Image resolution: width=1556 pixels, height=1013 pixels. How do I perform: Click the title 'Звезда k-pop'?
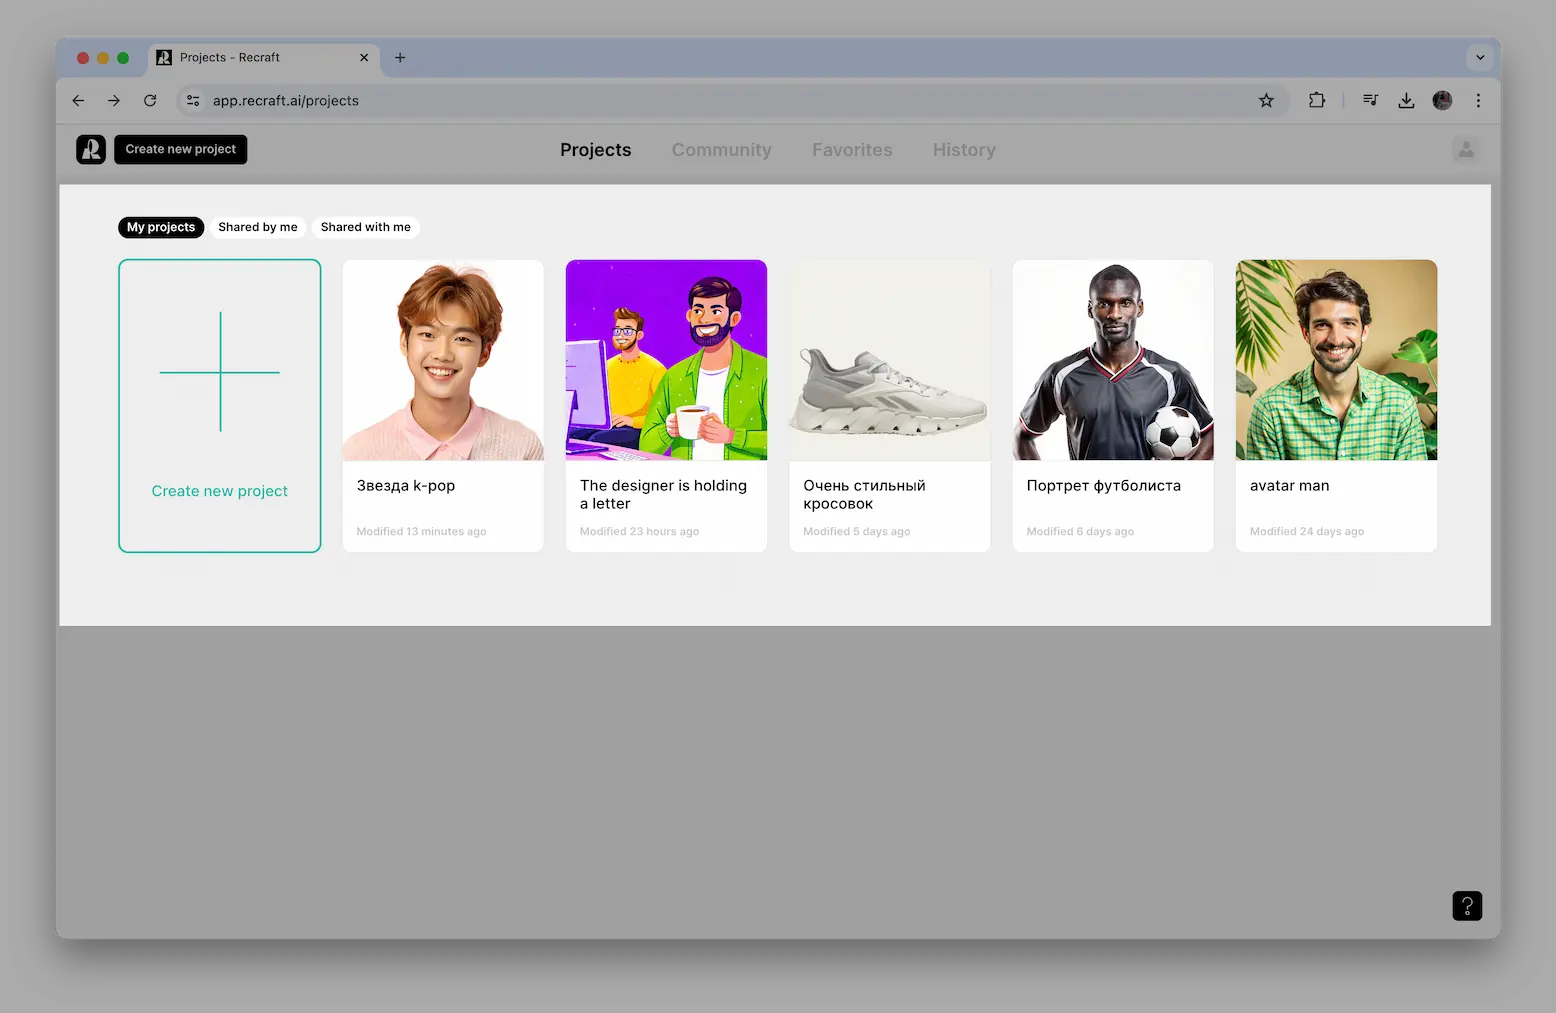click(x=406, y=486)
